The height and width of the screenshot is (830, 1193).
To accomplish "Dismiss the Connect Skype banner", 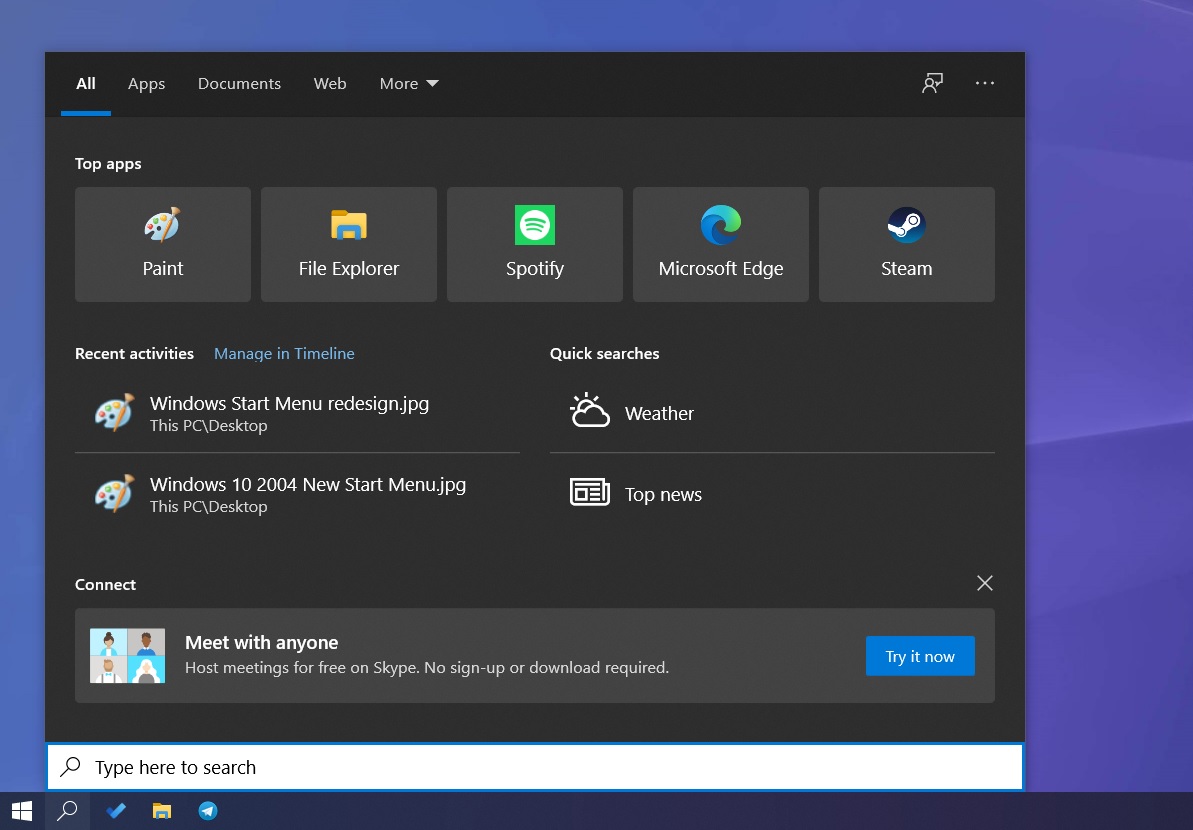I will pyautogui.click(x=984, y=583).
